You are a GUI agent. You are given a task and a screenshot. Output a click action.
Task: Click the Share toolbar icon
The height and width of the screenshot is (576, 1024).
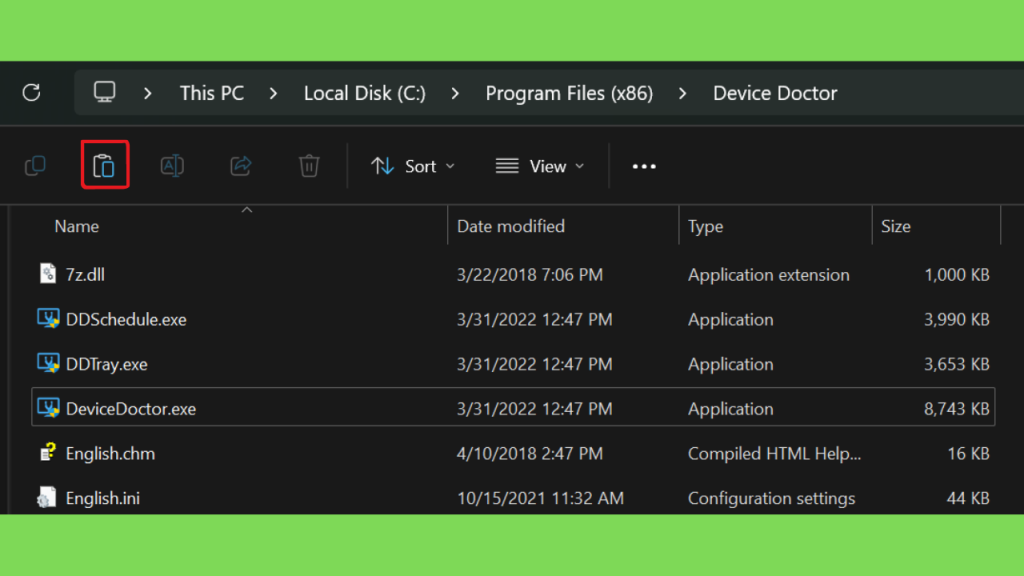tap(241, 166)
